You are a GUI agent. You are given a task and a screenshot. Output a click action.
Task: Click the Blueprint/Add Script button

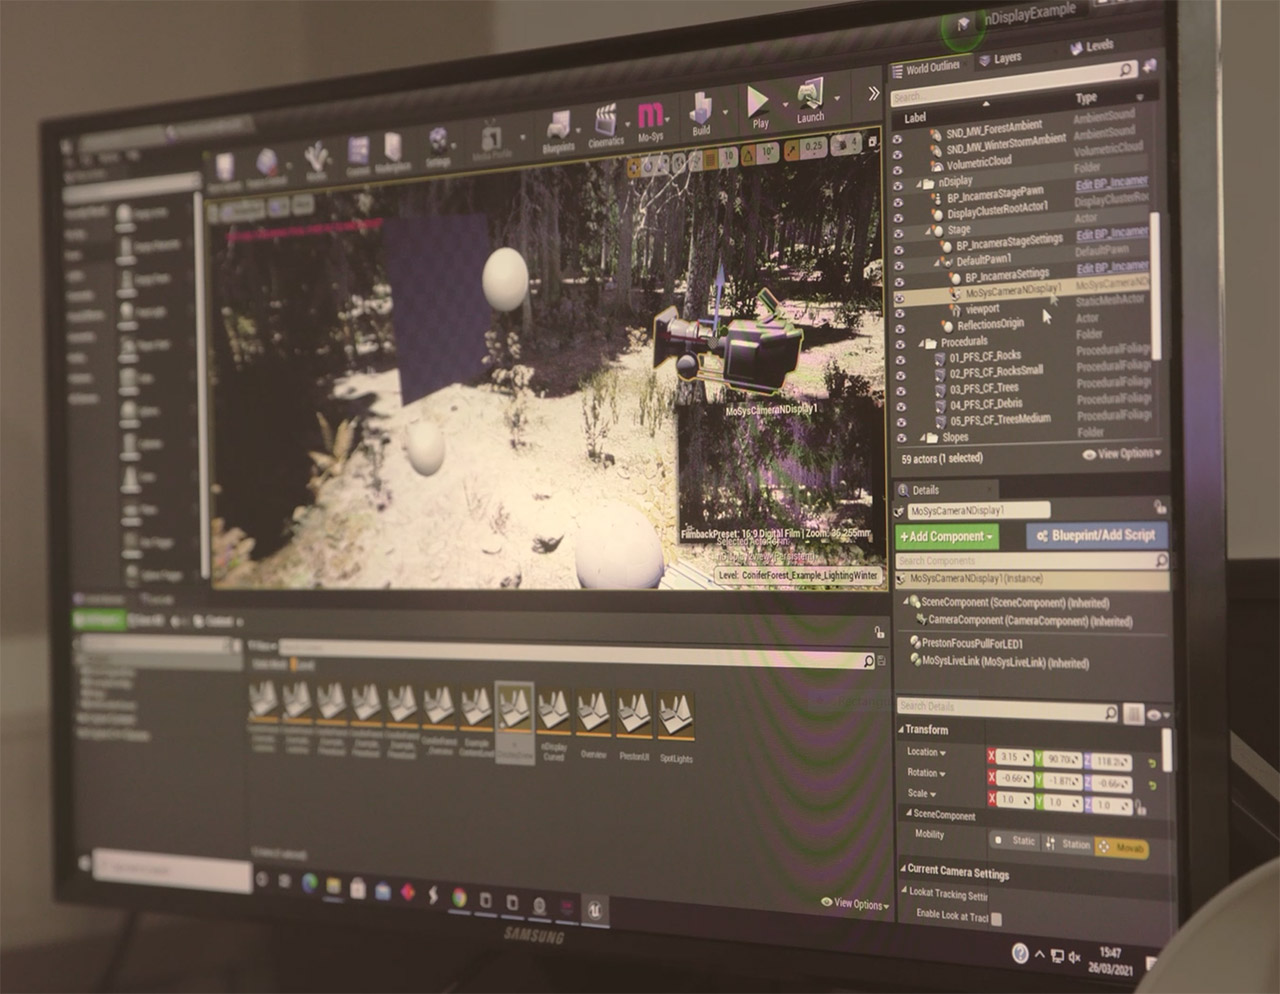click(x=1096, y=535)
